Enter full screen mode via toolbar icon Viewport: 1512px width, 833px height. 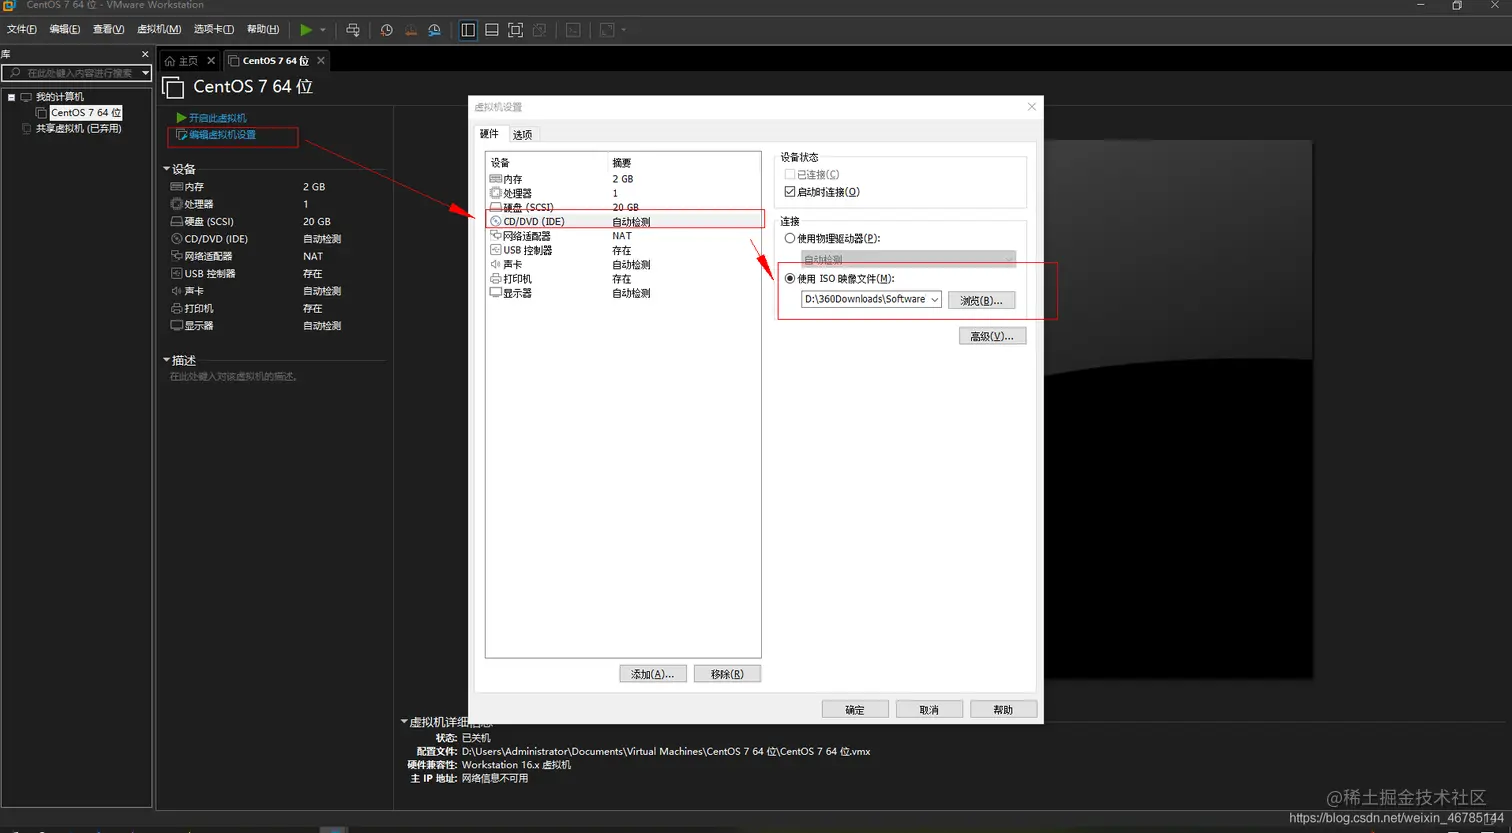tap(516, 30)
